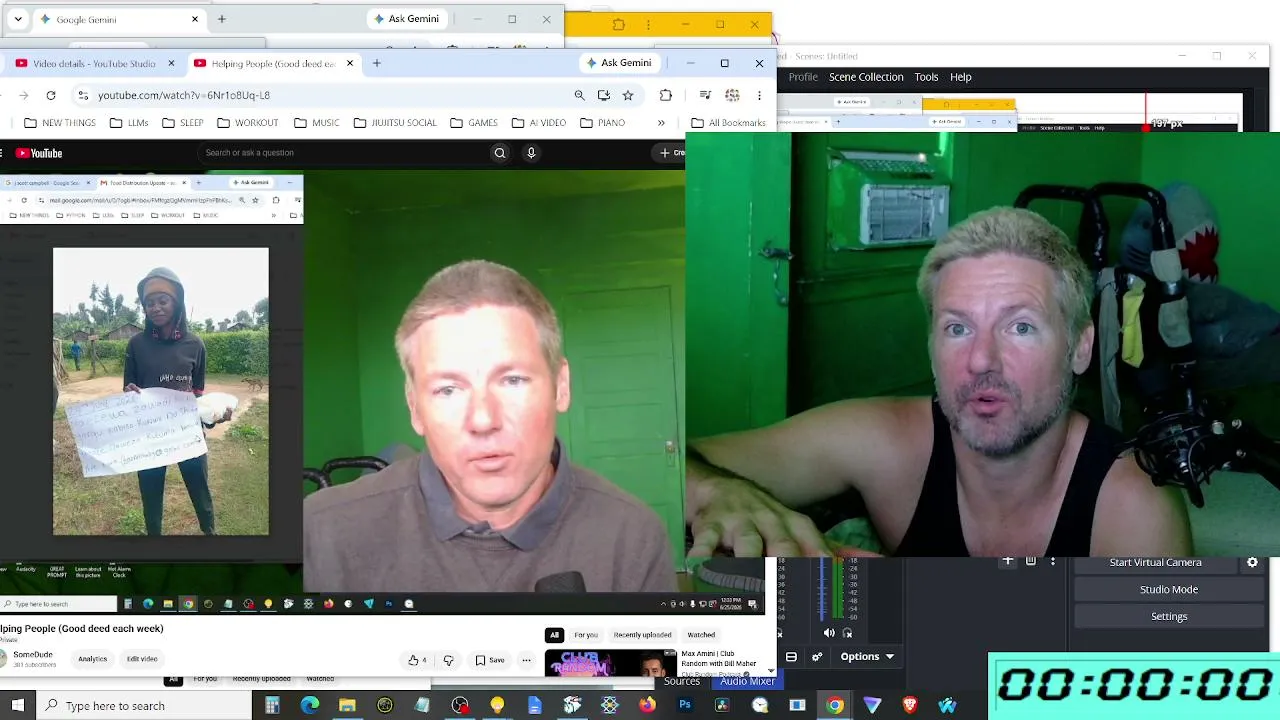
Task: Like the Helping People video
Action: tap(417, 660)
